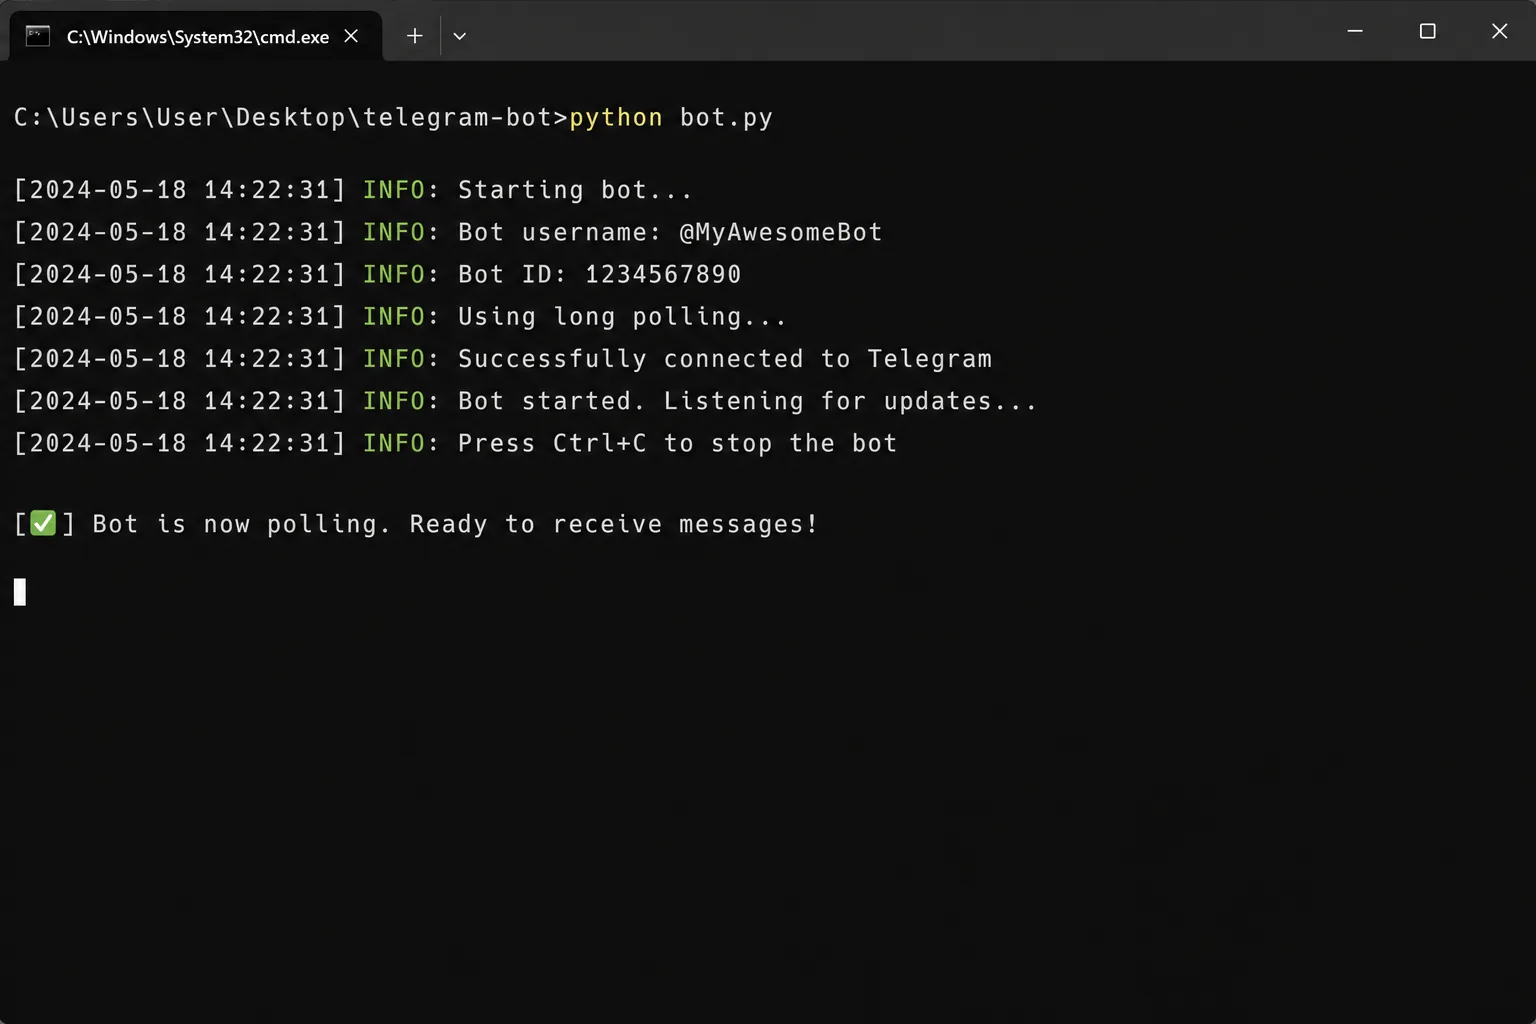Open the new tab profiles dropdown
The image size is (1536, 1024).
coord(459,36)
